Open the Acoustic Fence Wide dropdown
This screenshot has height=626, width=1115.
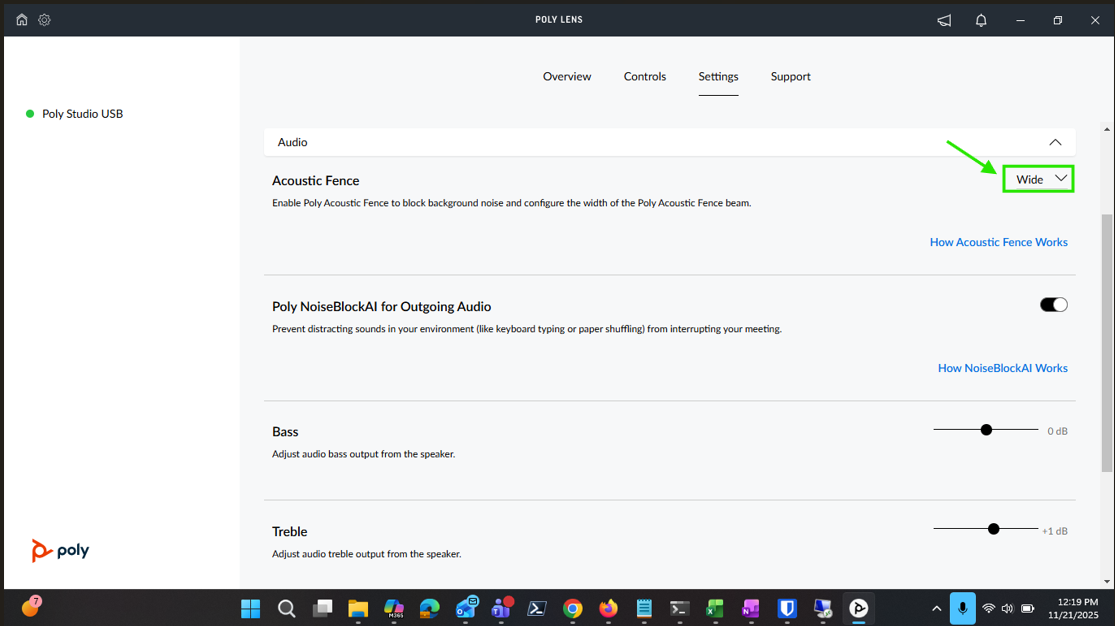[x=1038, y=179]
